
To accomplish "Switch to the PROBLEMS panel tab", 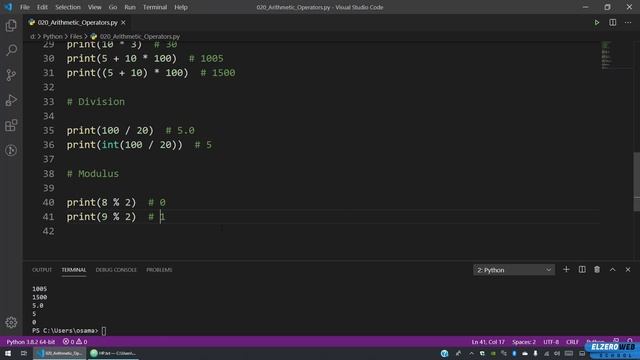I will click(159, 270).
